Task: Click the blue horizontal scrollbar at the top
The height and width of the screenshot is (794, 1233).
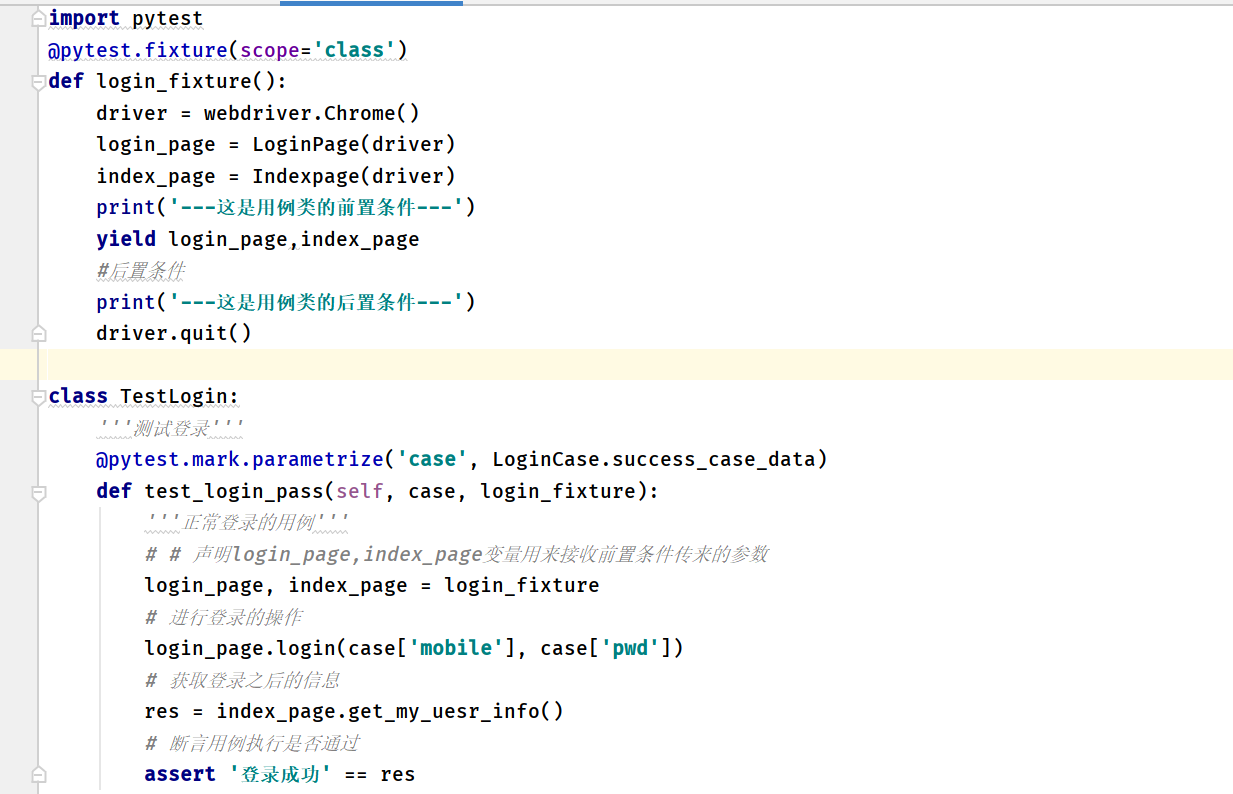Action: coord(370,4)
